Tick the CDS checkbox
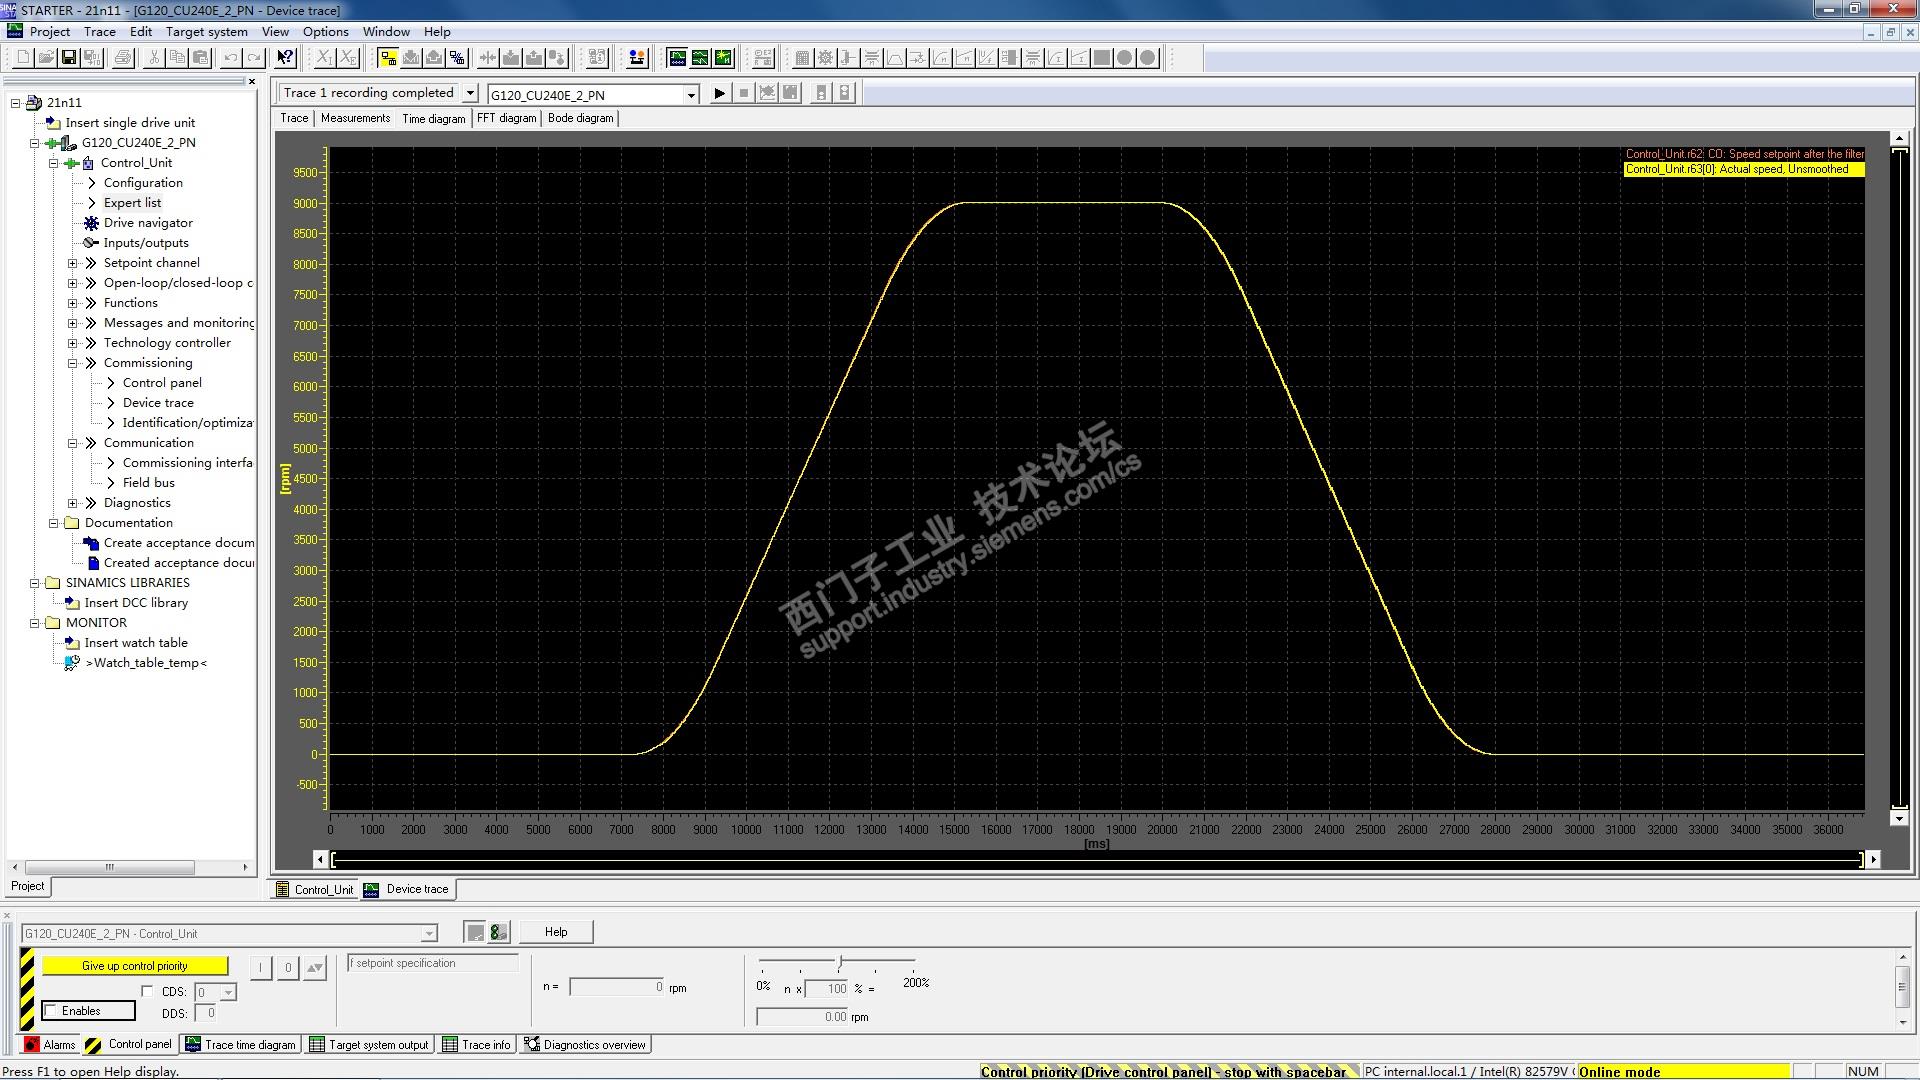Image resolution: width=1920 pixels, height=1080 pixels. [148, 991]
